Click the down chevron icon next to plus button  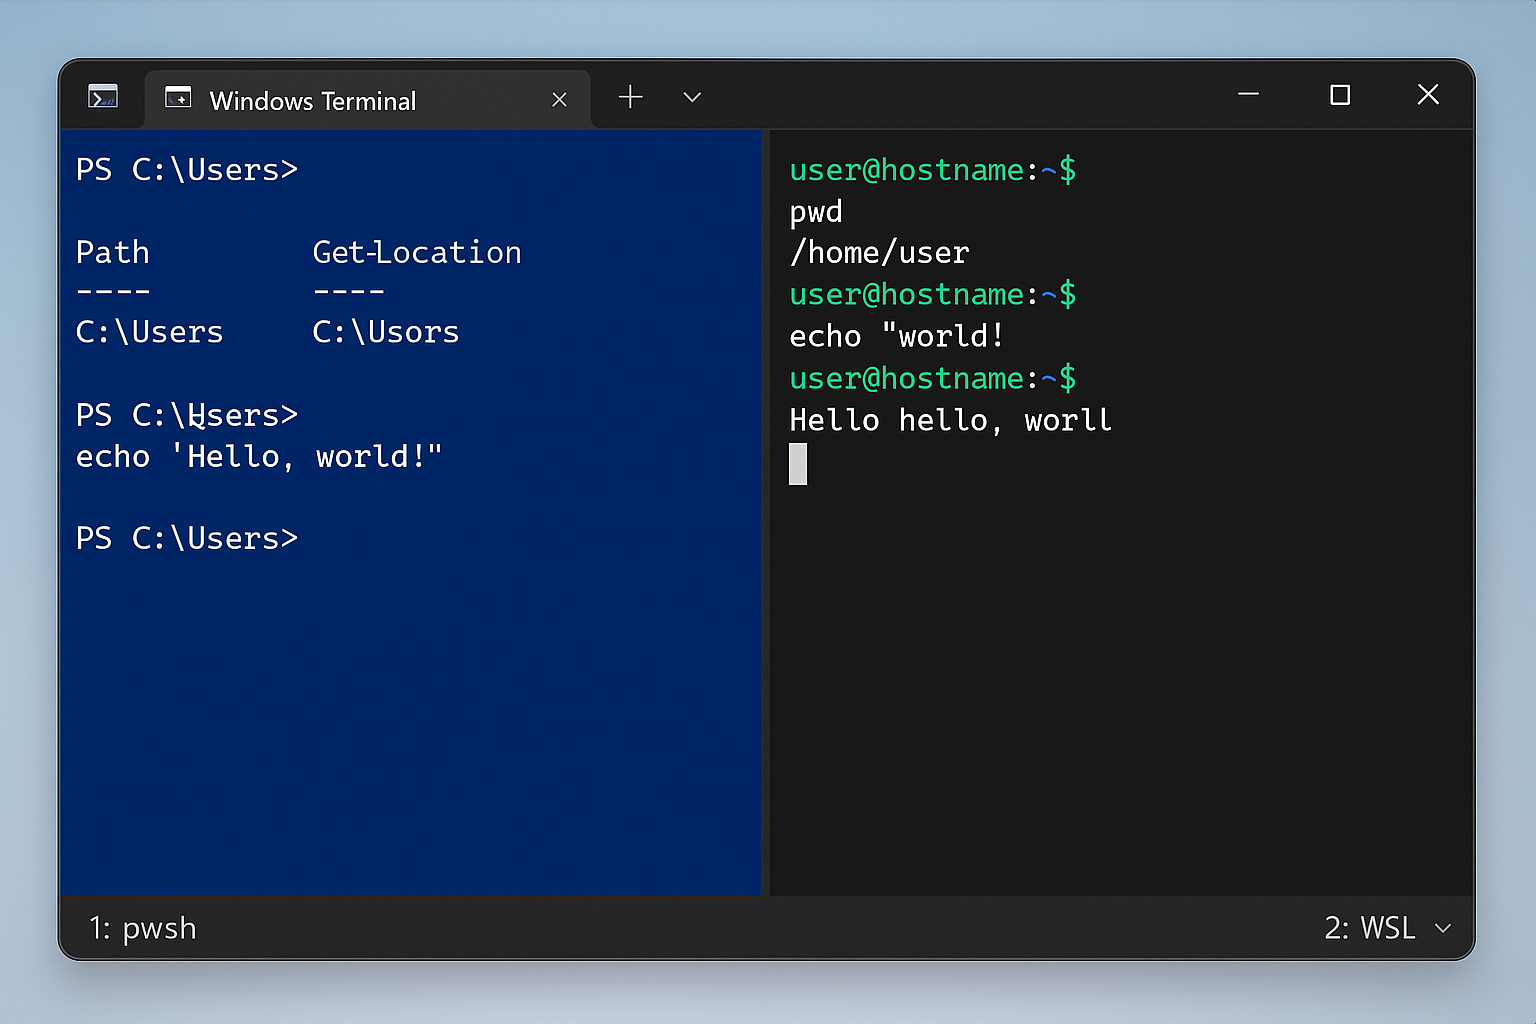point(691,98)
